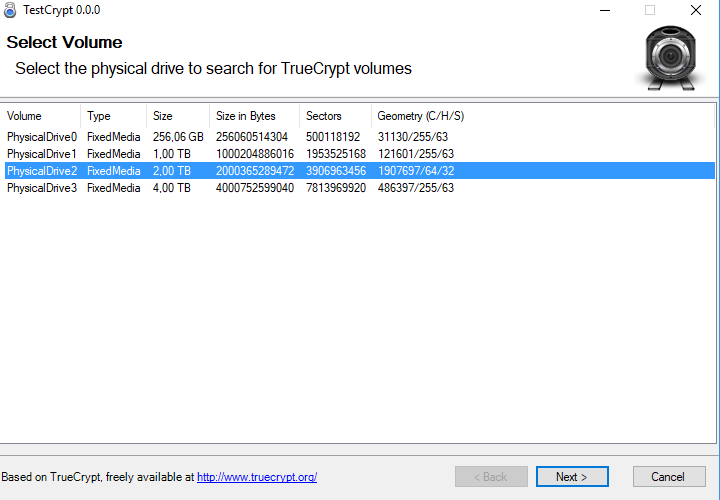Click byte value 1000204886016

pos(255,154)
